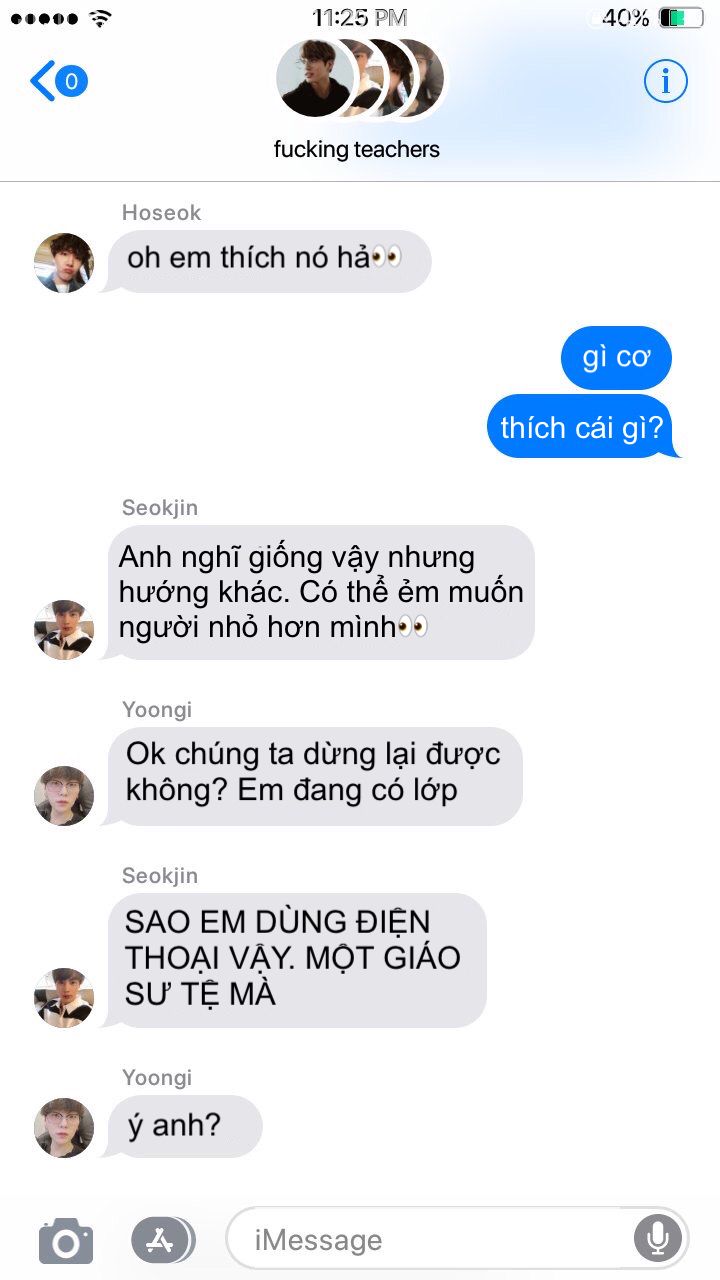
Task: Tap the group name 'fucking teachers'
Action: click(357, 150)
